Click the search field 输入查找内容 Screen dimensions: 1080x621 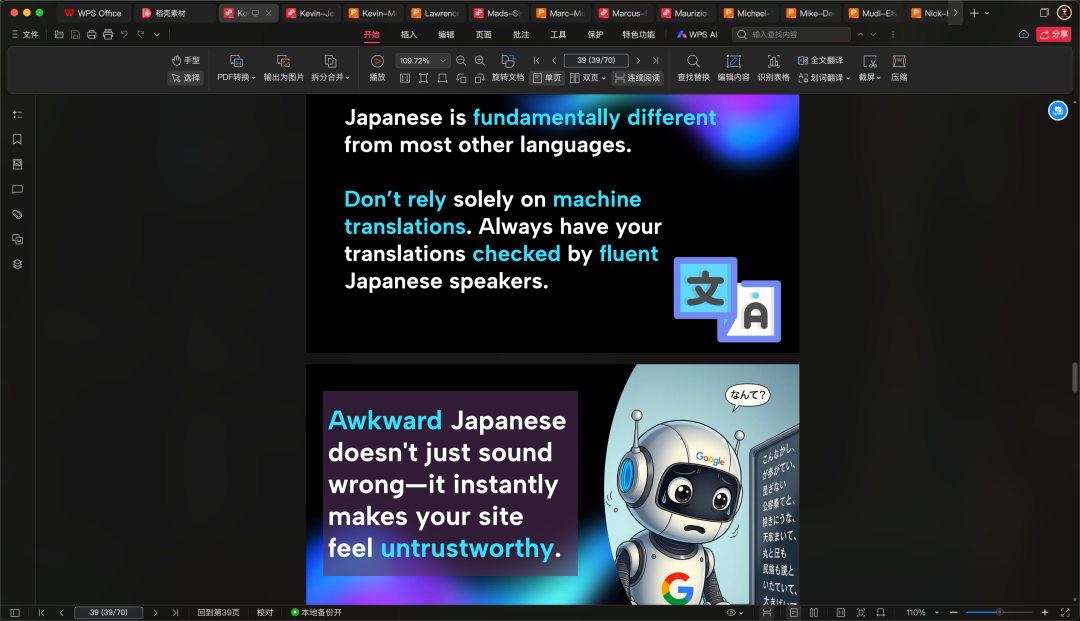[792, 34]
